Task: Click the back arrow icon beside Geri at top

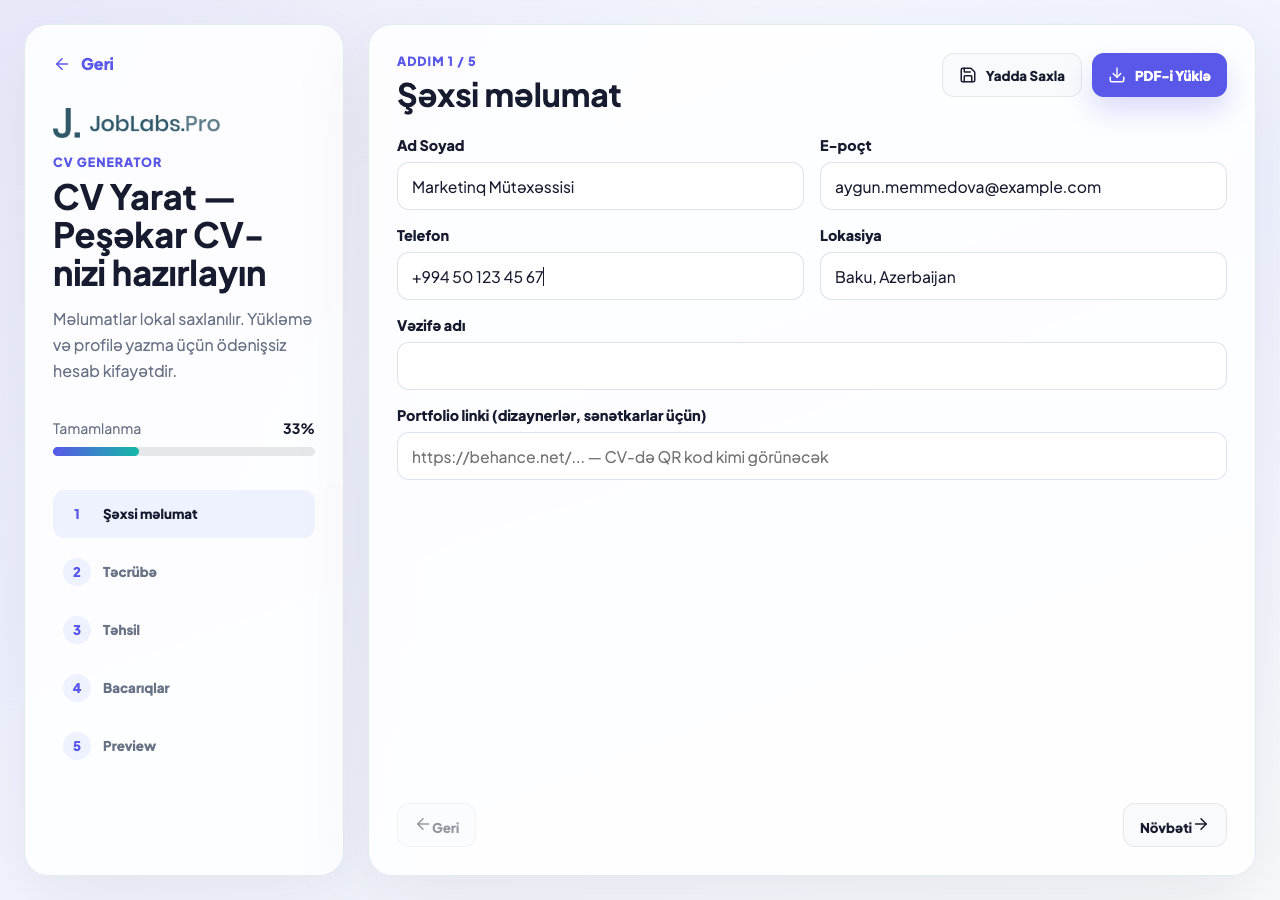Action: (62, 64)
